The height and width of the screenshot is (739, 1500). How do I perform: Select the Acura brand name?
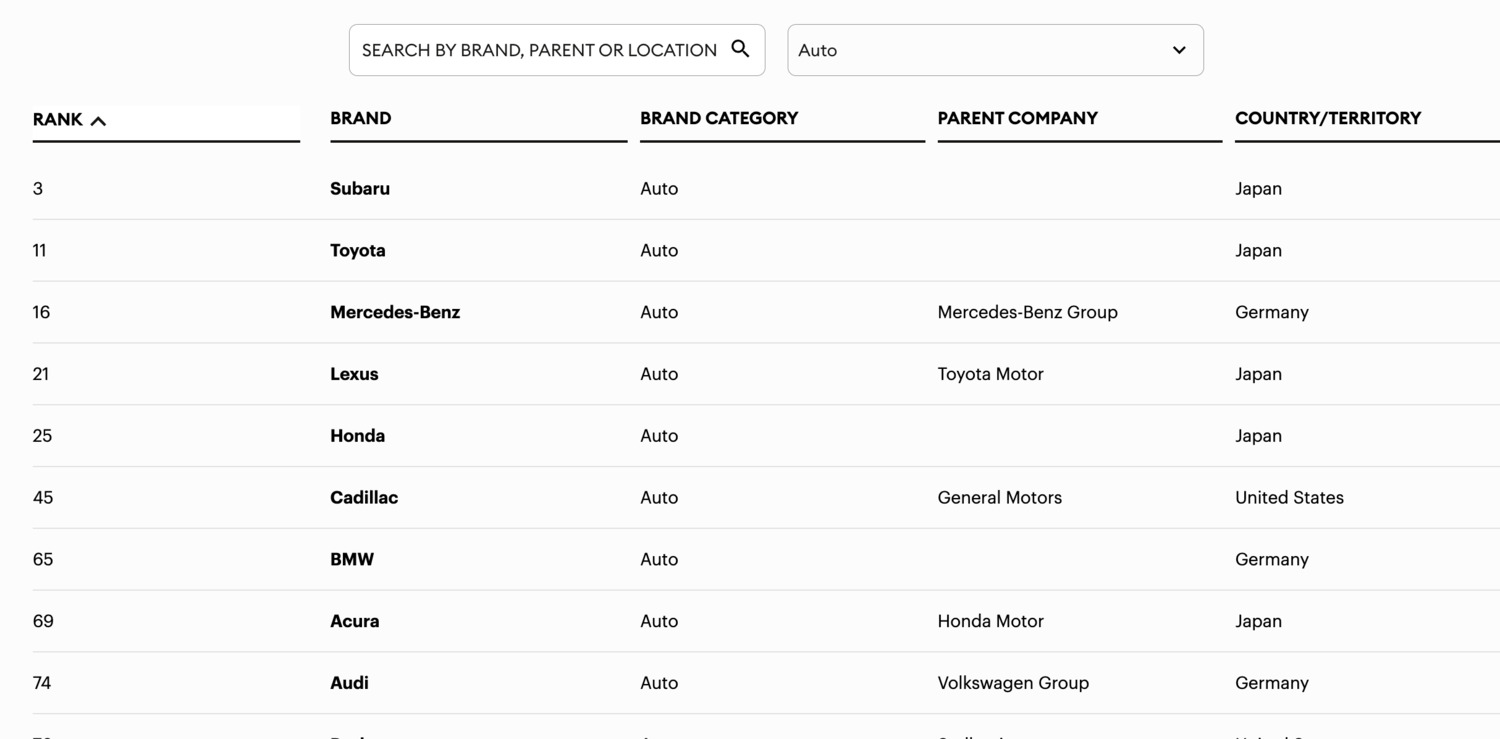click(355, 621)
